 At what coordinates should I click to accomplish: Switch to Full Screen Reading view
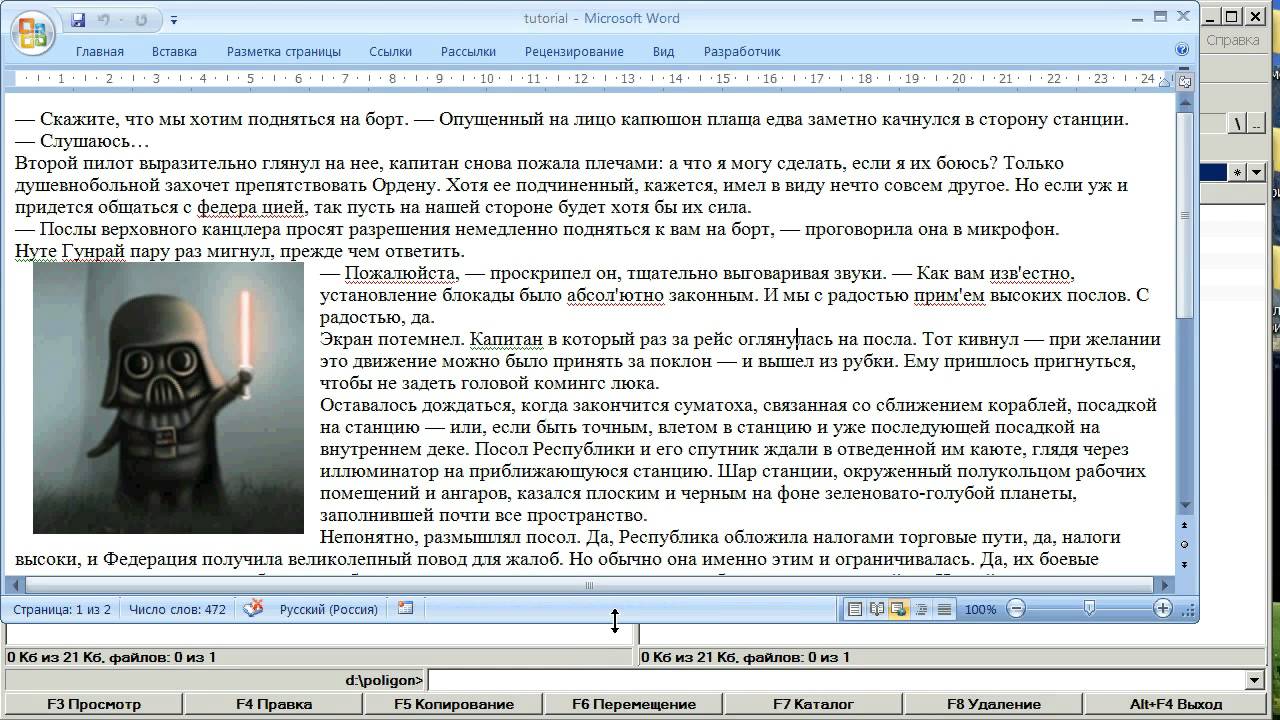(877, 608)
